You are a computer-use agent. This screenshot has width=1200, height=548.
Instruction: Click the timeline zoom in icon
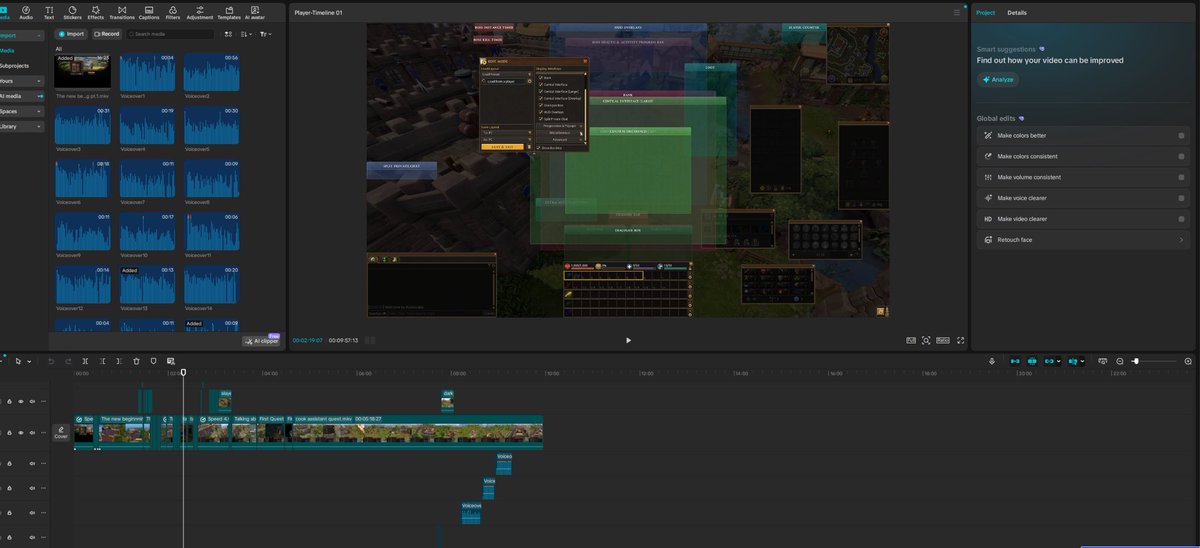click(1188, 361)
